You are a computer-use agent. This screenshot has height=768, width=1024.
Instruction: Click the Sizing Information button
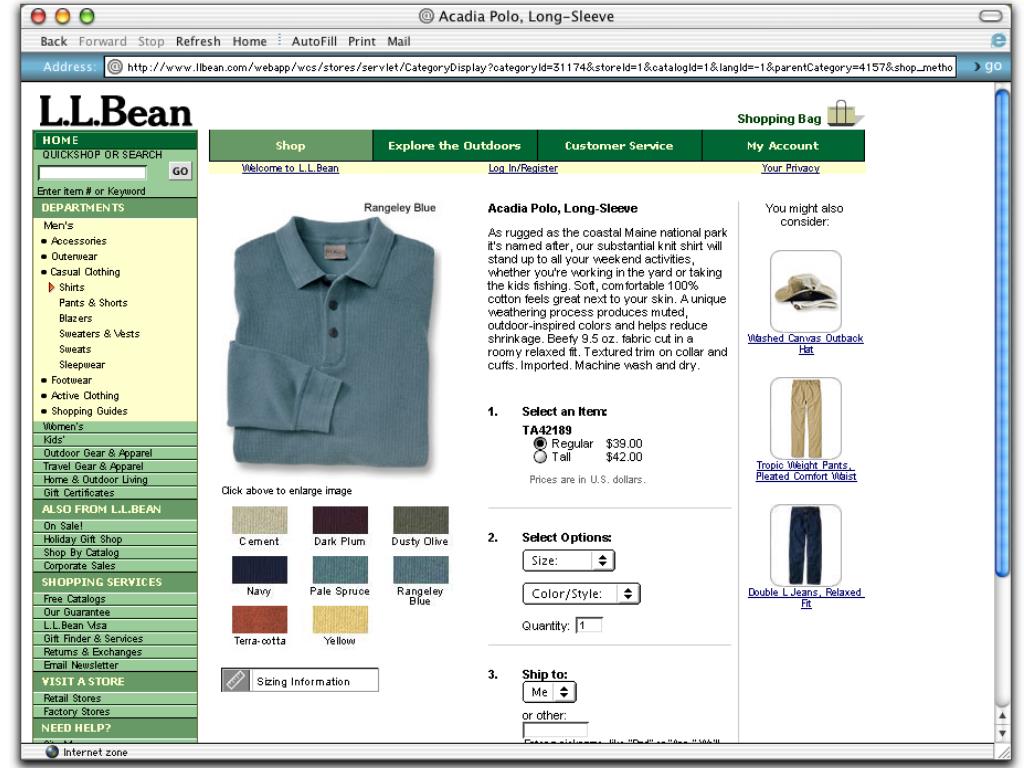click(x=300, y=680)
